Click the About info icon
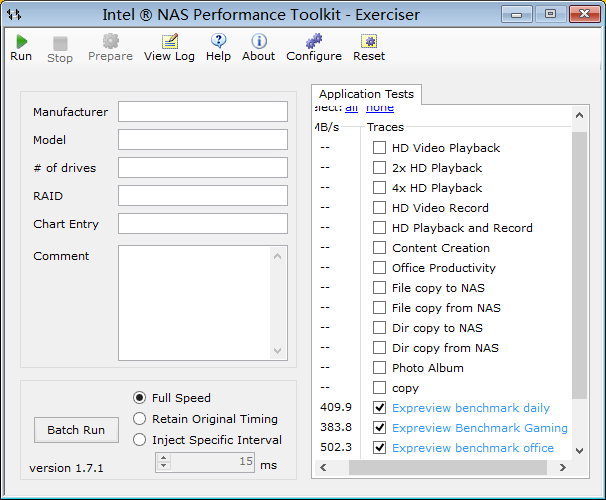 coord(258,42)
